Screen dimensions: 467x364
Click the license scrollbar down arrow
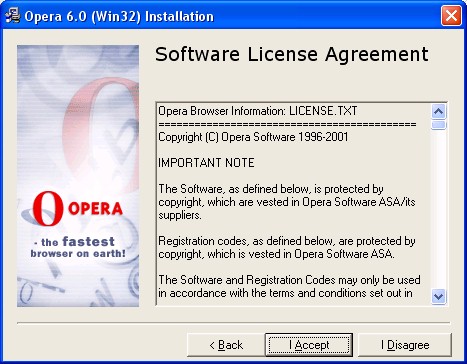click(x=438, y=296)
